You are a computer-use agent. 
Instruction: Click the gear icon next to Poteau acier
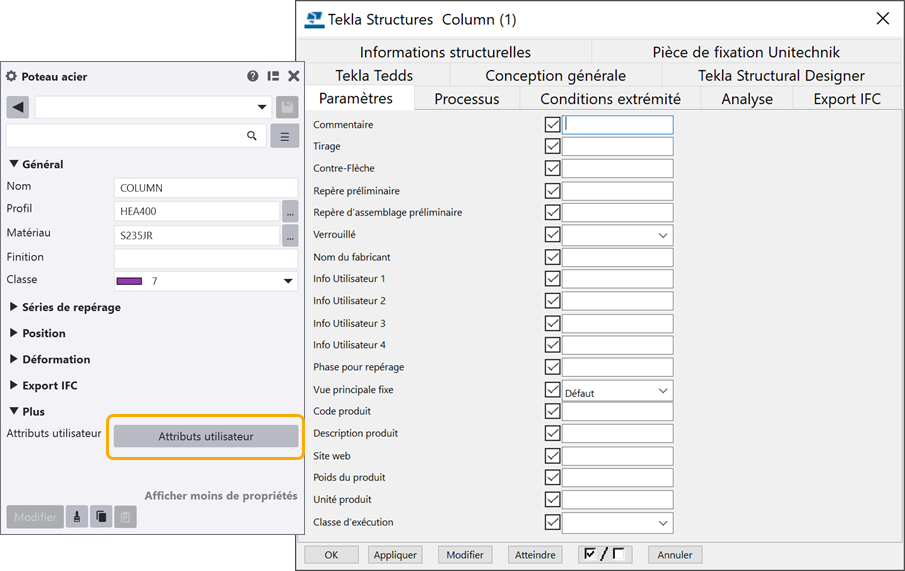tap(12, 76)
